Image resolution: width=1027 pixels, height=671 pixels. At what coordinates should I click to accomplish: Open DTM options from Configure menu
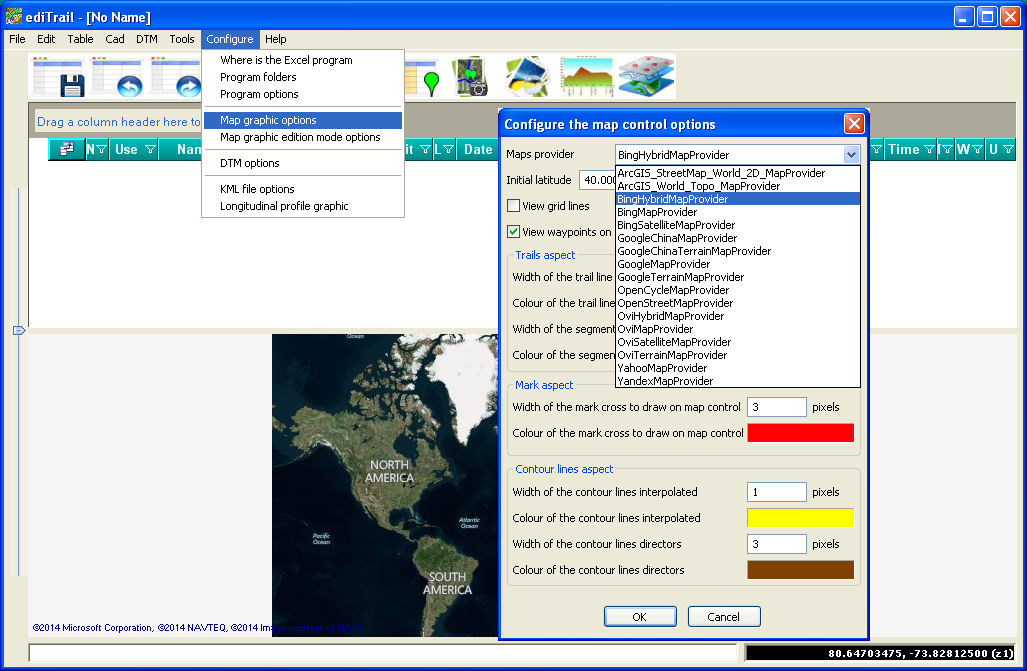pyautogui.click(x=250, y=163)
